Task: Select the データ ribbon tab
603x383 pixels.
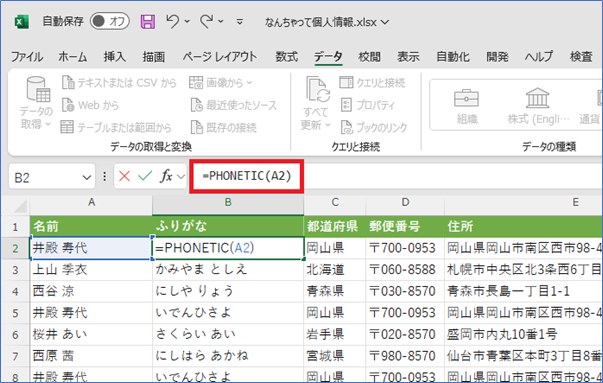Action: pyautogui.click(x=328, y=57)
